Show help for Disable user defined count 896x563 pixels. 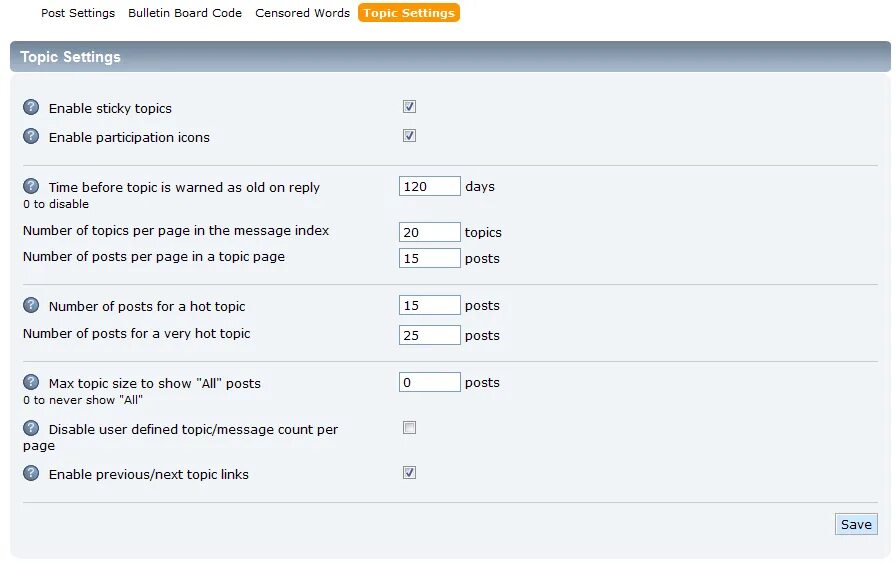point(31,428)
